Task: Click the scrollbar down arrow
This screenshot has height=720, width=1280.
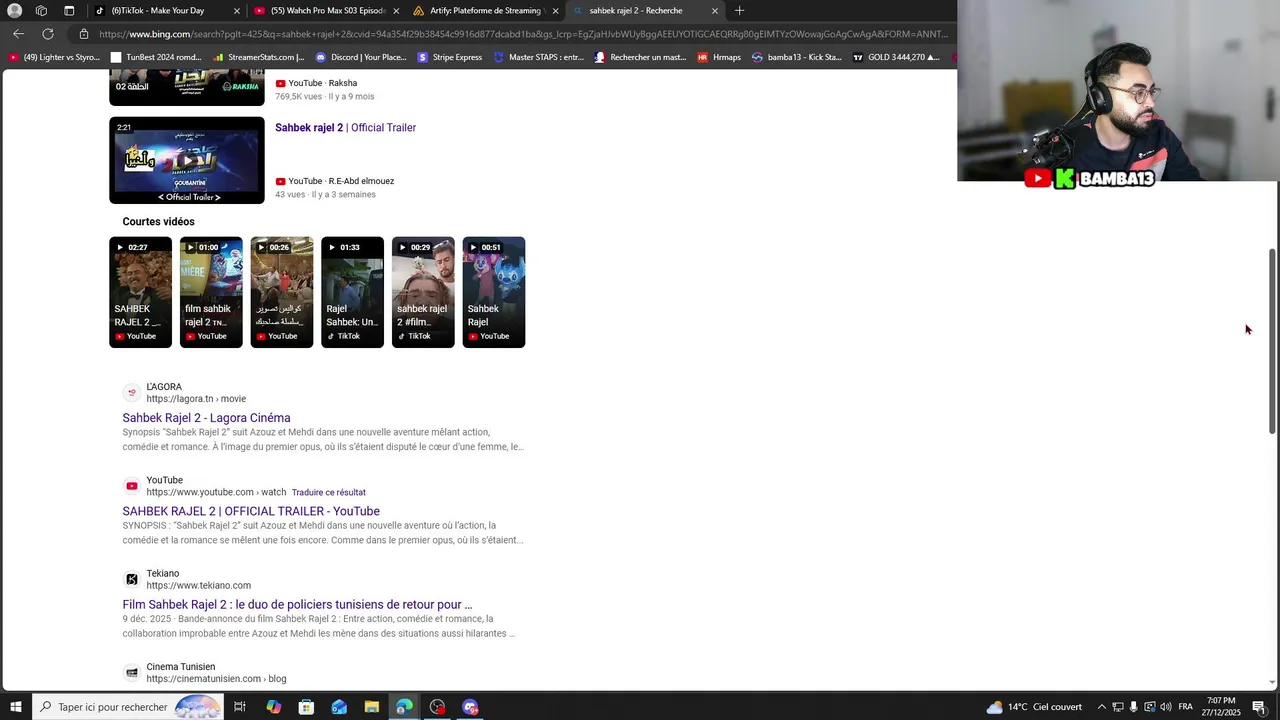Action: (x=1273, y=682)
